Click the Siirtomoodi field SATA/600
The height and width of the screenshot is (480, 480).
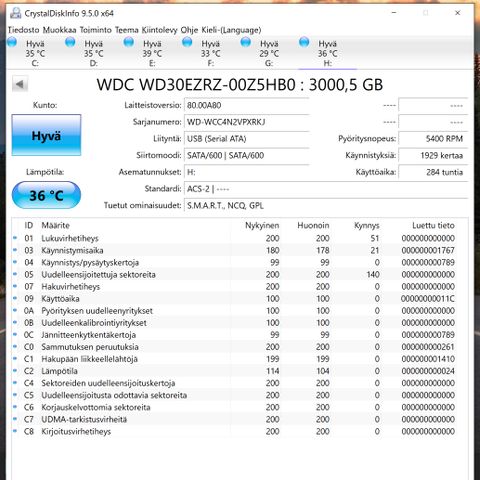point(247,155)
